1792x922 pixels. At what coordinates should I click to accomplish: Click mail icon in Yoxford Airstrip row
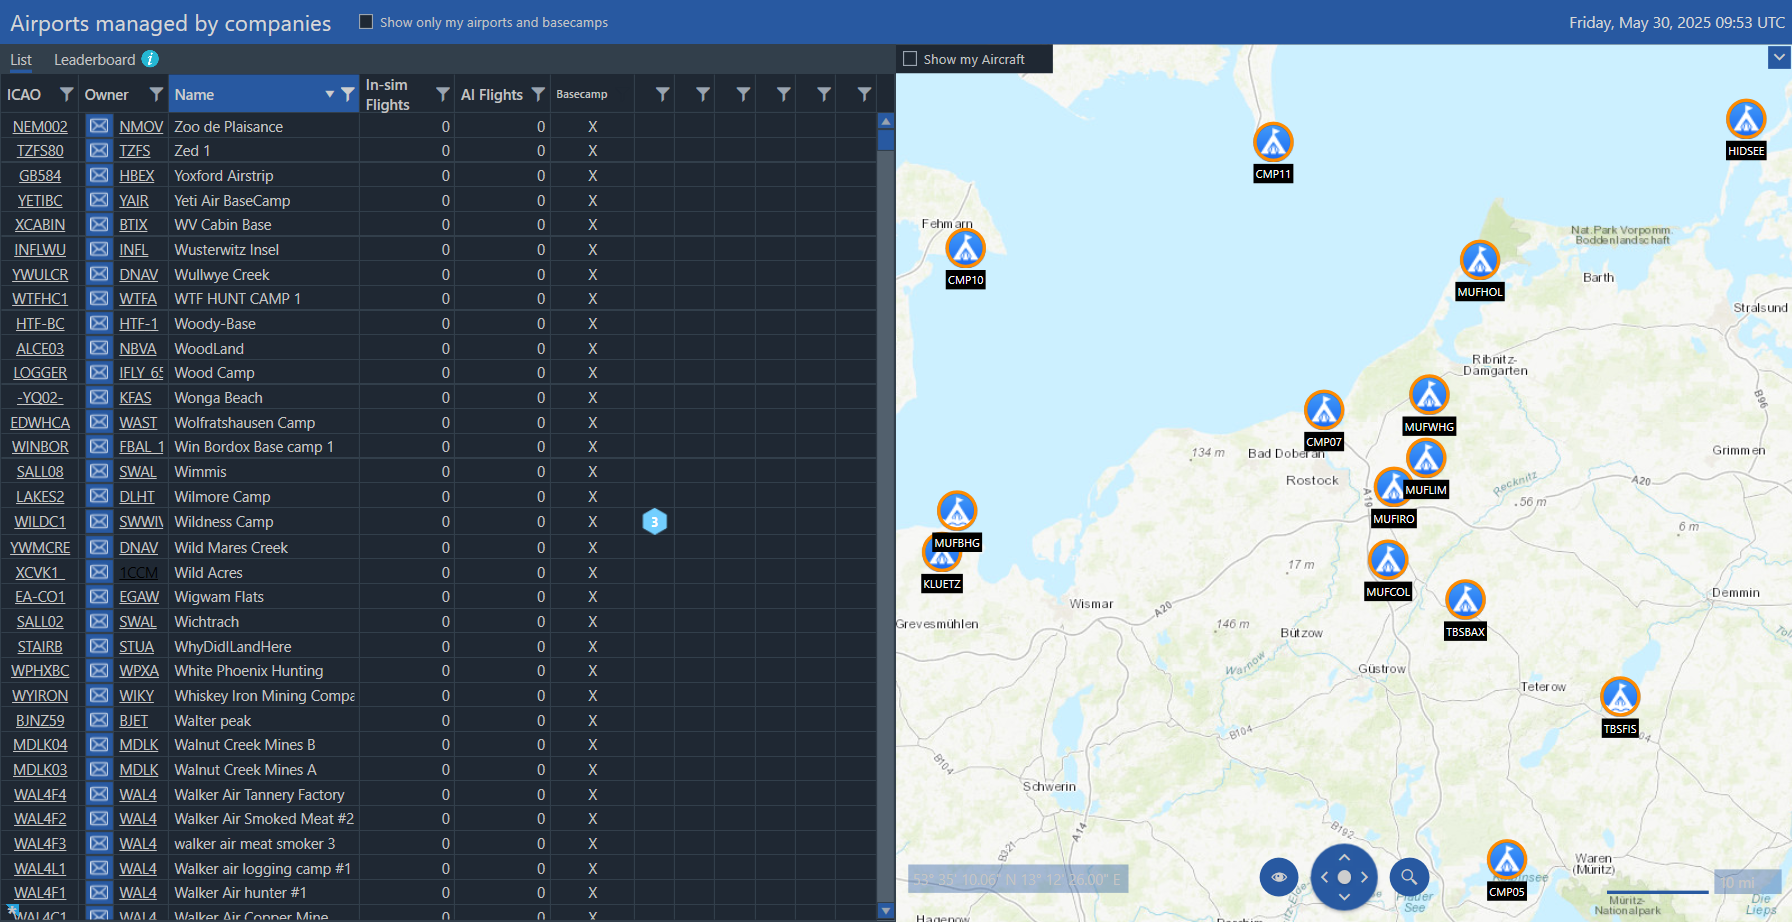[98, 175]
